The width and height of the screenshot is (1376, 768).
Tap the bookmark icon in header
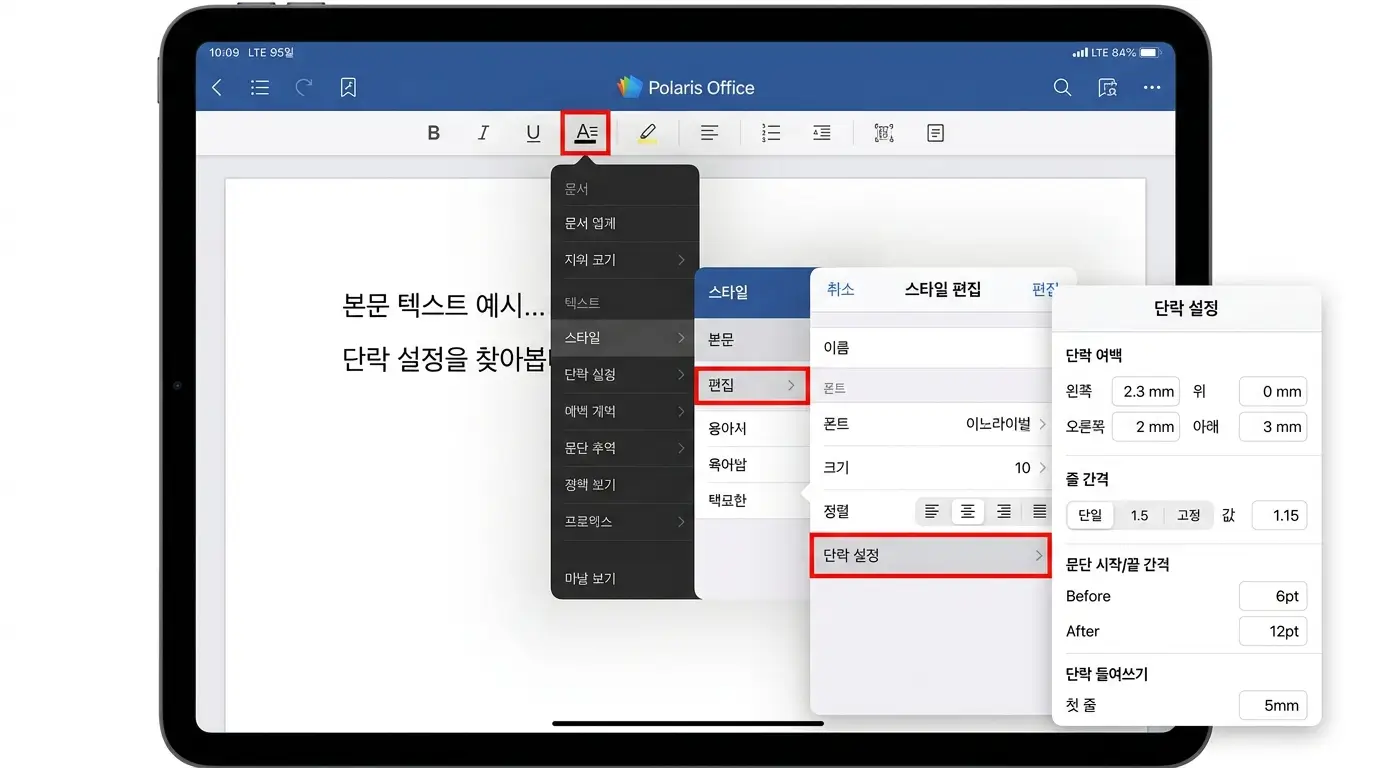pos(348,88)
